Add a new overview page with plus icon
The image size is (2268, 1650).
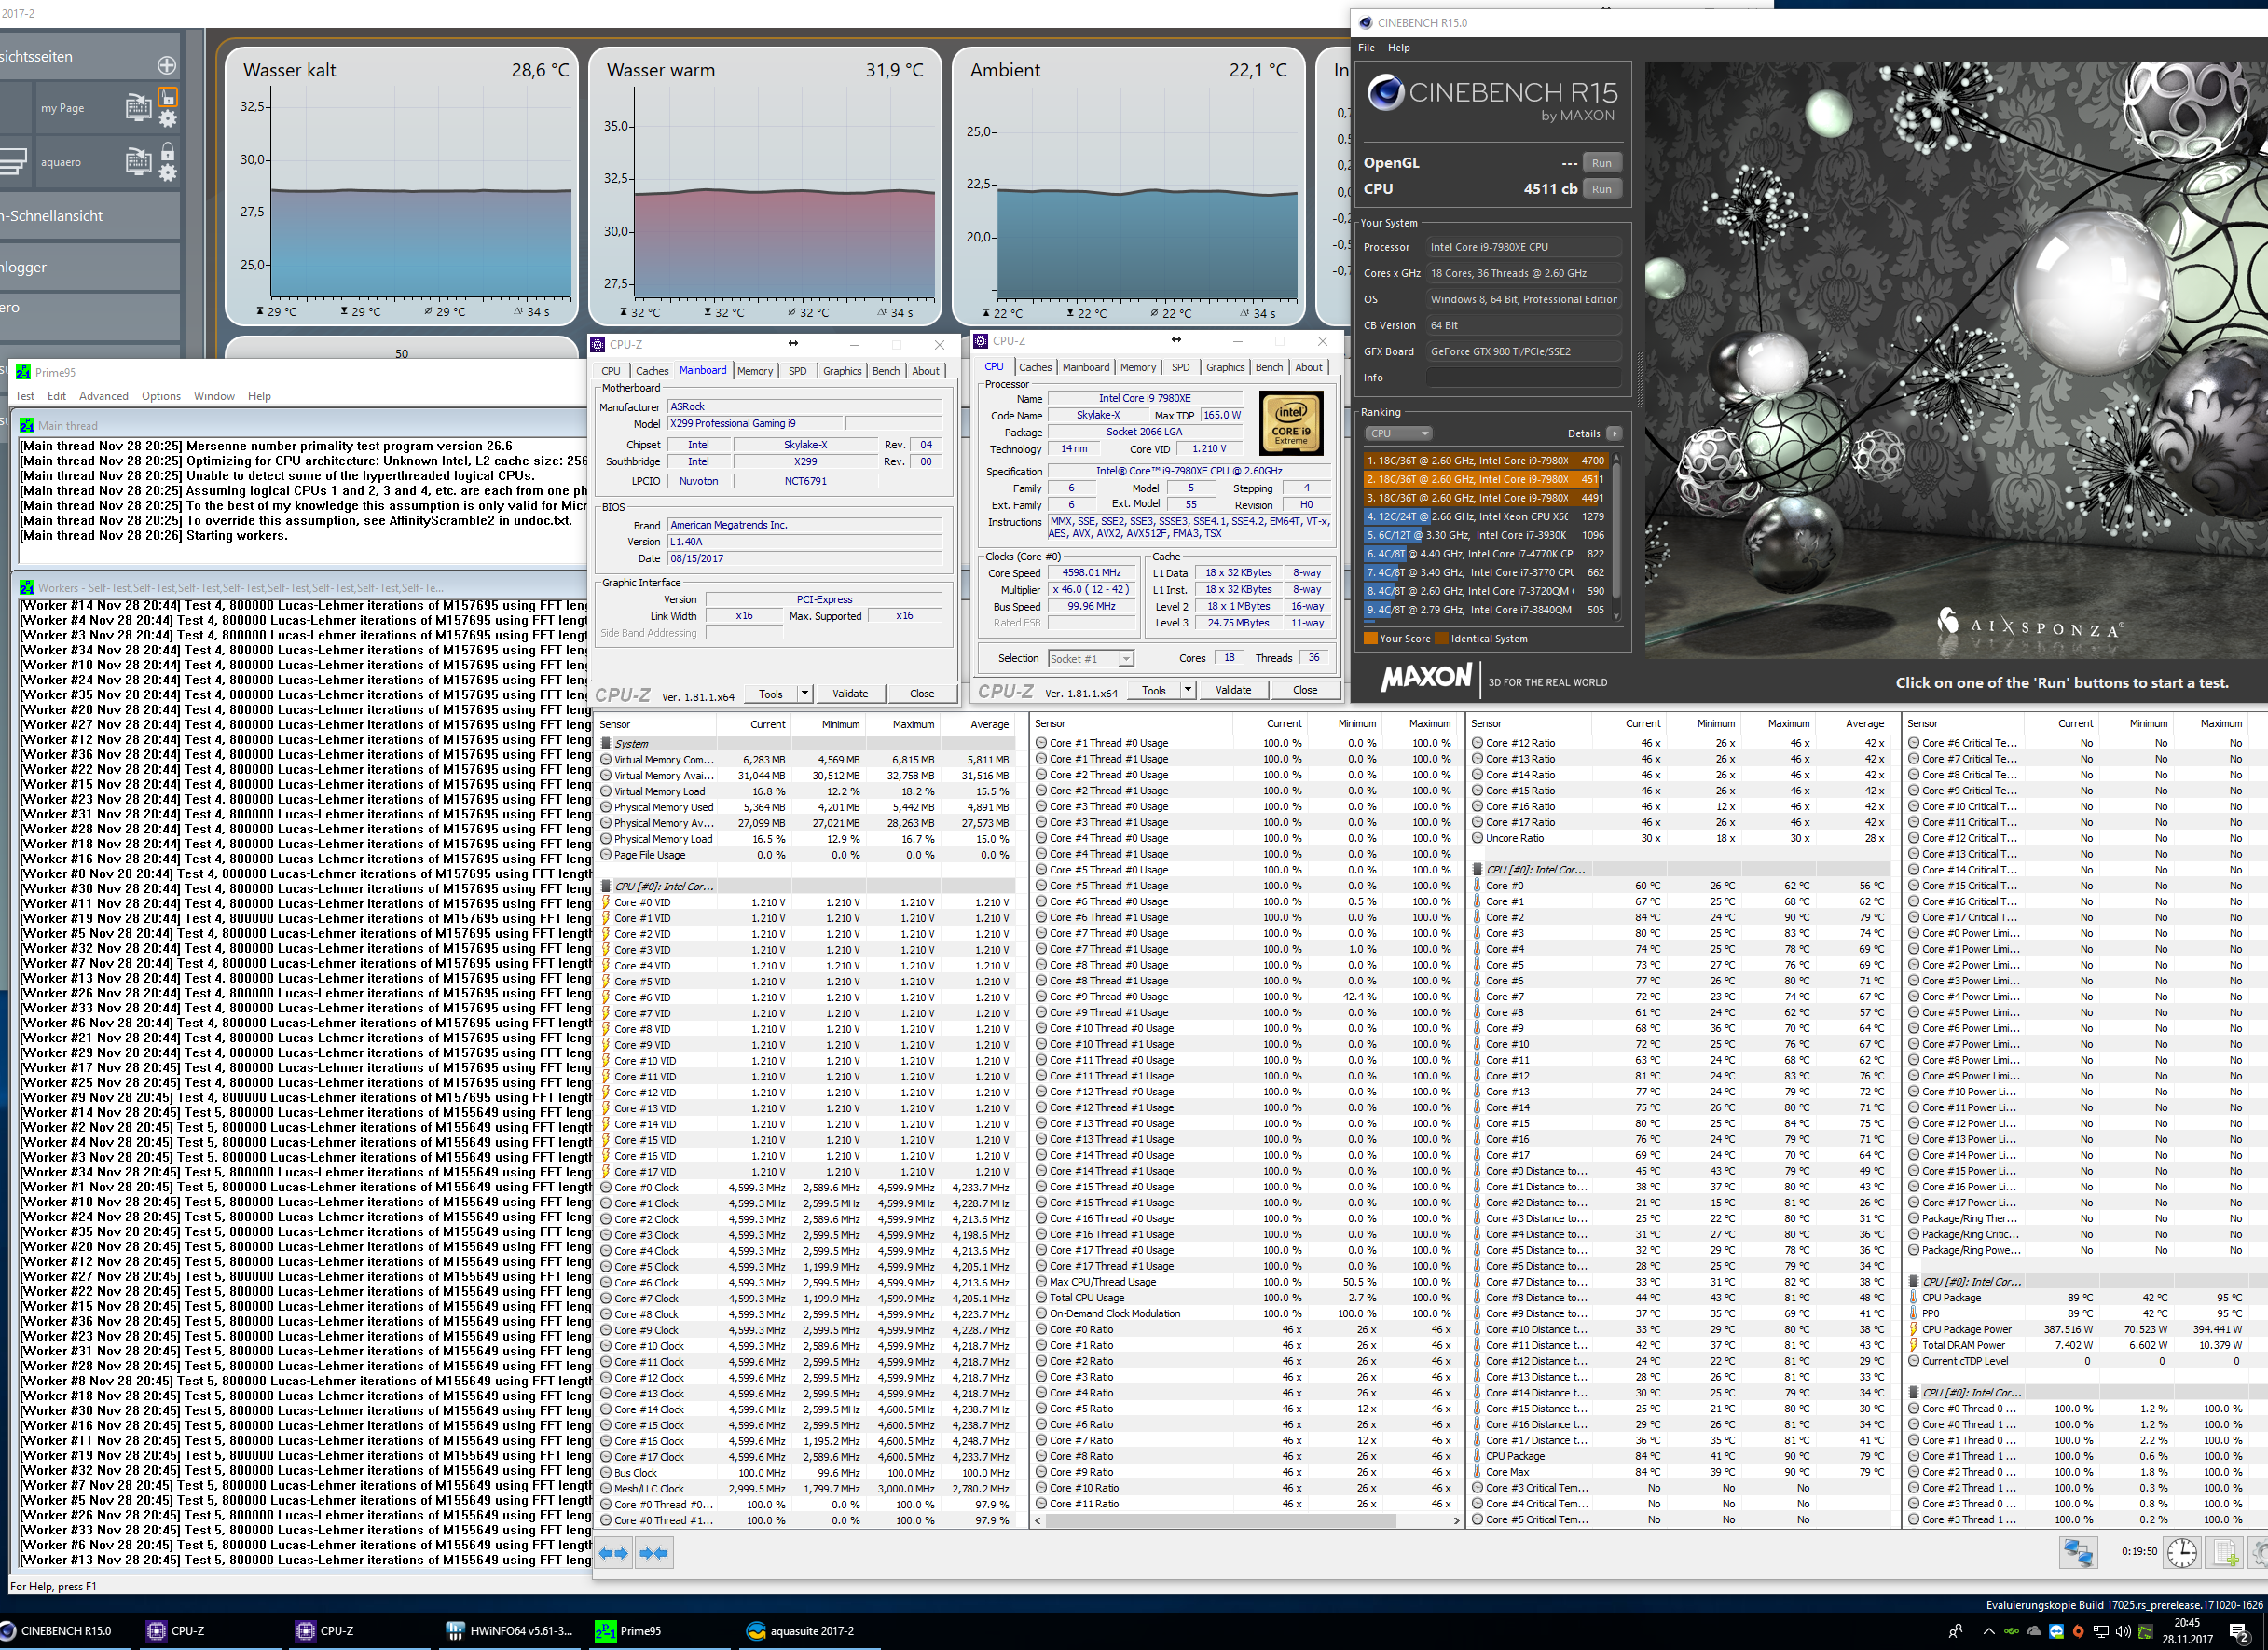(x=166, y=65)
